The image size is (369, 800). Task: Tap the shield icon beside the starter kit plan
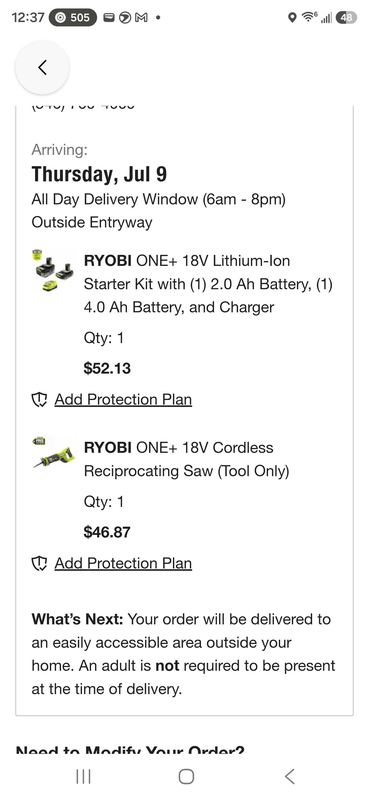point(40,400)
